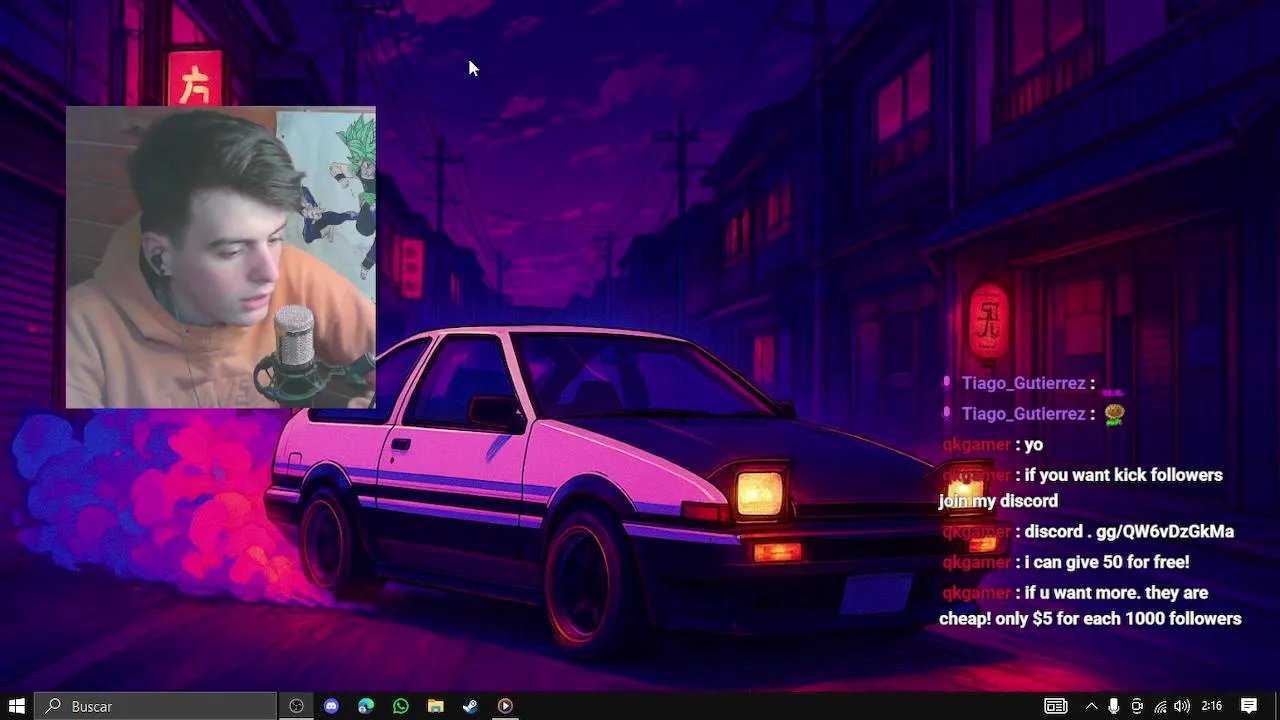The width and height of the screenshot is (1280, 720).
Task: Open File Explorer from the taskbar
Action: 436,706
